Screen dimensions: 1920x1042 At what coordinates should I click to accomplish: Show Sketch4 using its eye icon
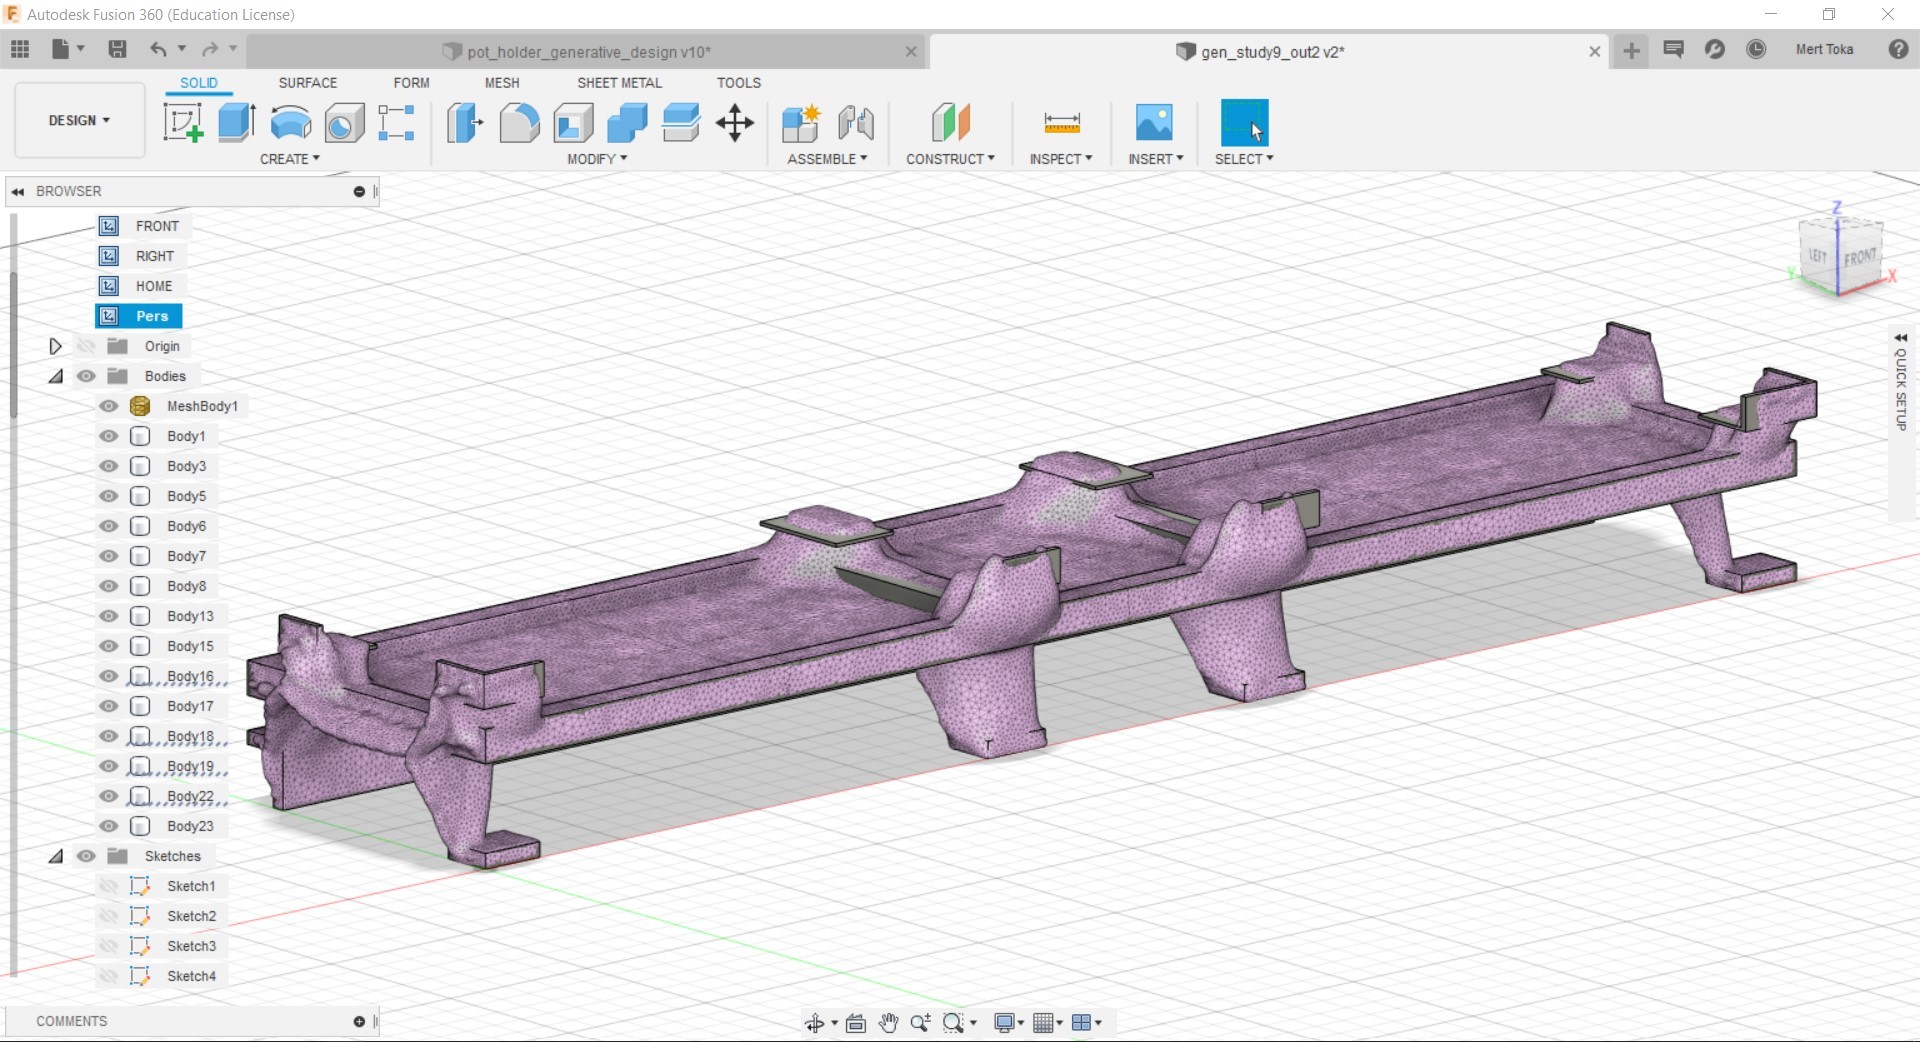tap(109, 976)
